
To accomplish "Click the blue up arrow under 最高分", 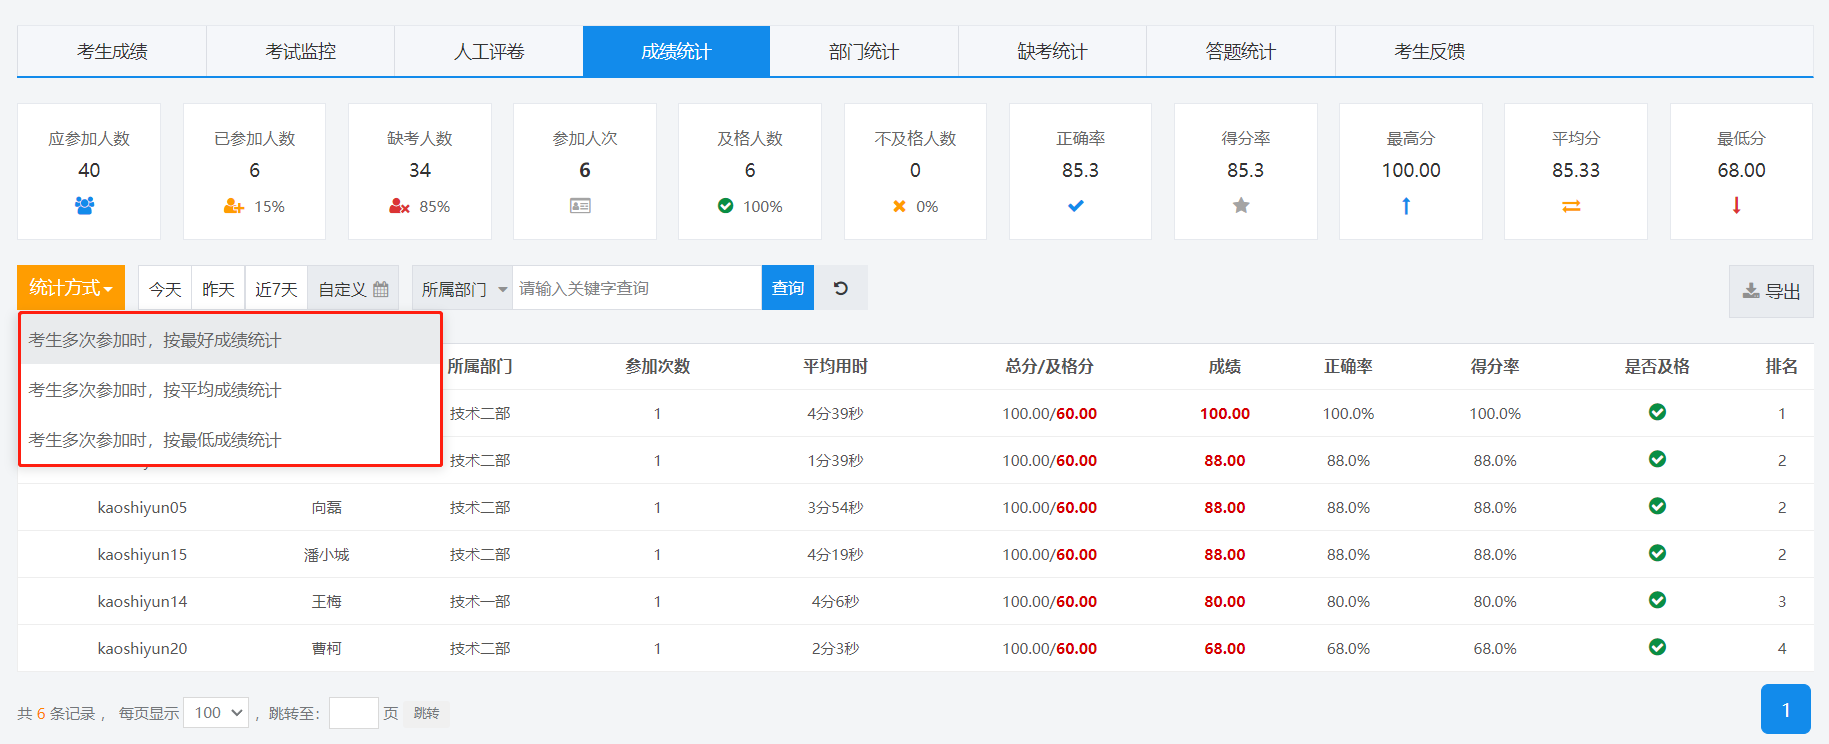I will tap(1406, 206).
